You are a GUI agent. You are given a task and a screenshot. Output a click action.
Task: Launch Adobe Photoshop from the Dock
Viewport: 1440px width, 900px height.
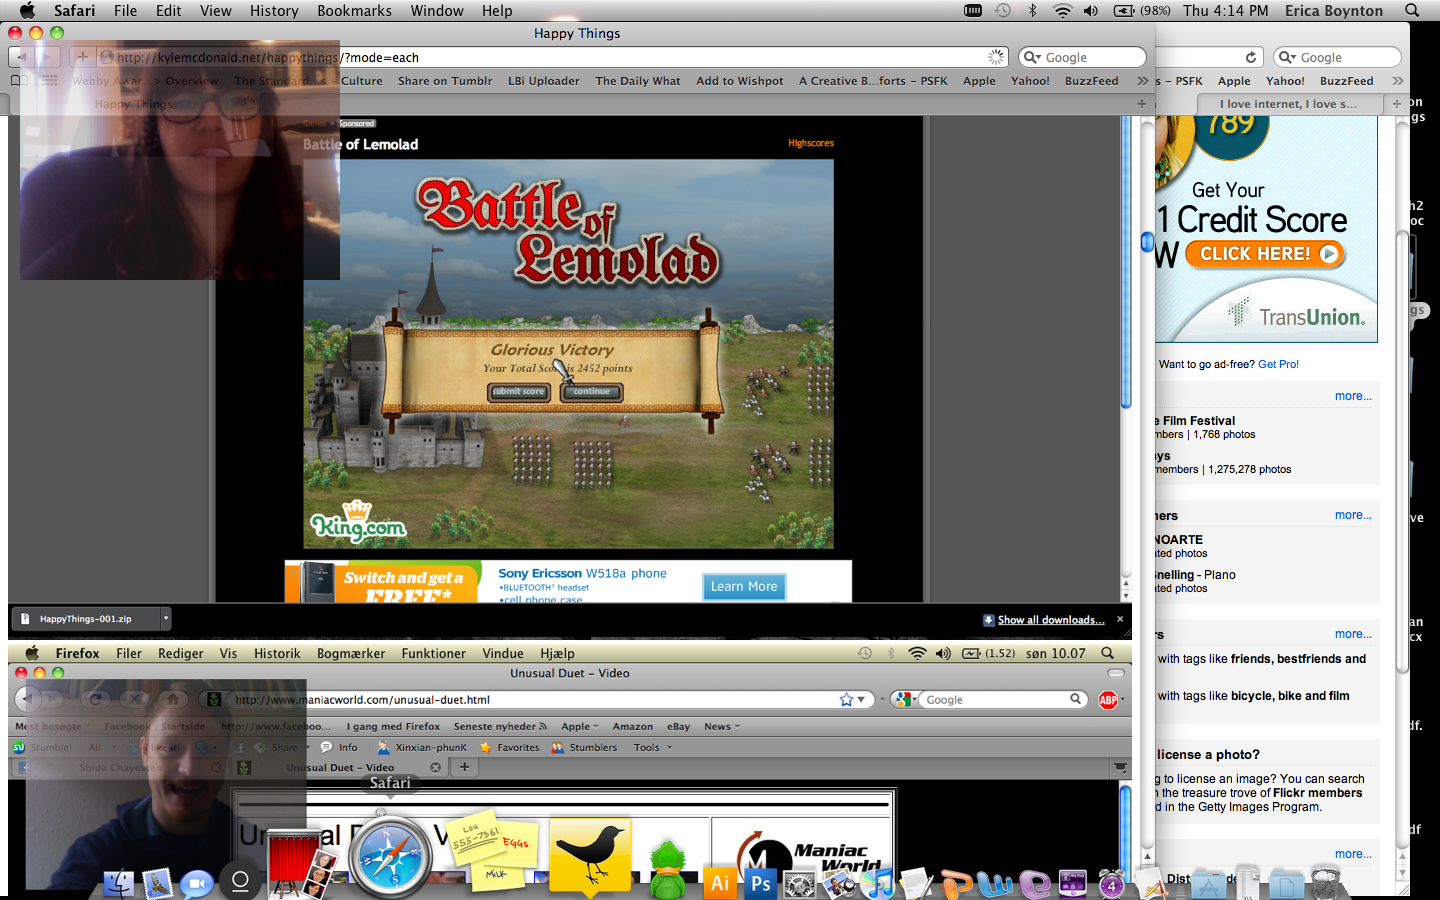(761, 882)
